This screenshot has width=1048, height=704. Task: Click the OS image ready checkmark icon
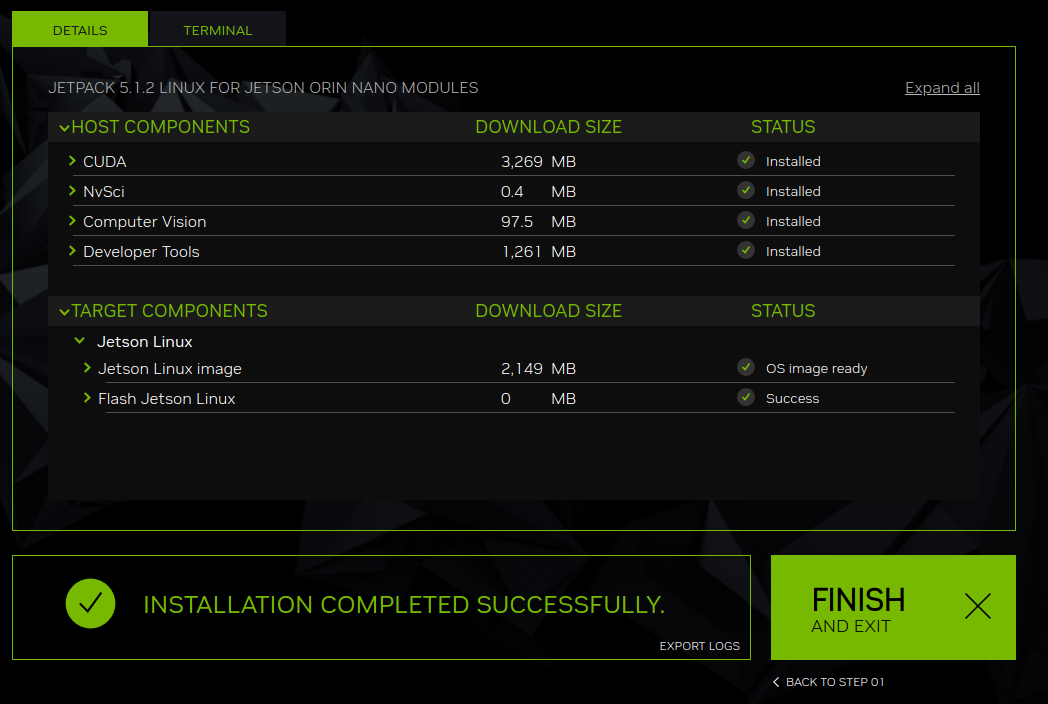pyautogui.click(x=746, y=368)
